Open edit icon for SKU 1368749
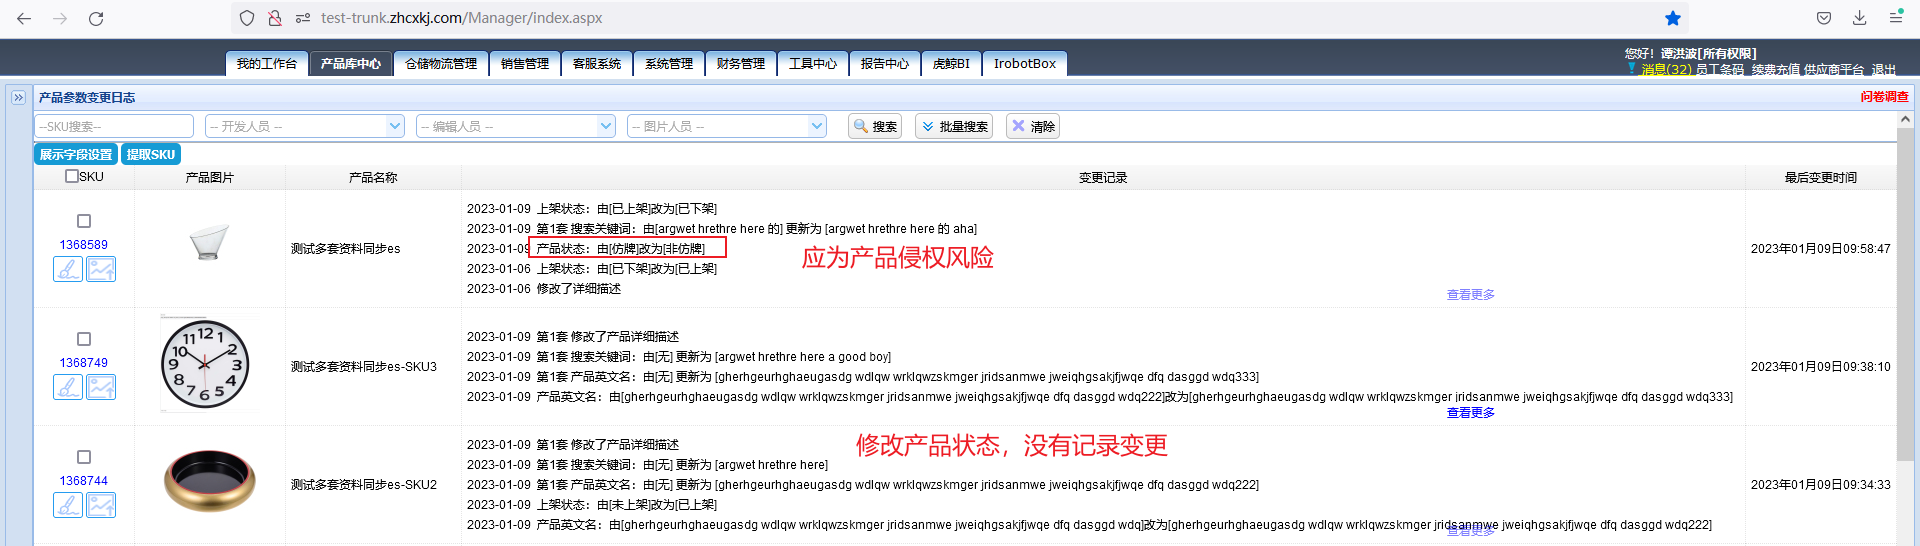Image resolution: width=1920 pixels, height=546 pixels. click(68, 387)
